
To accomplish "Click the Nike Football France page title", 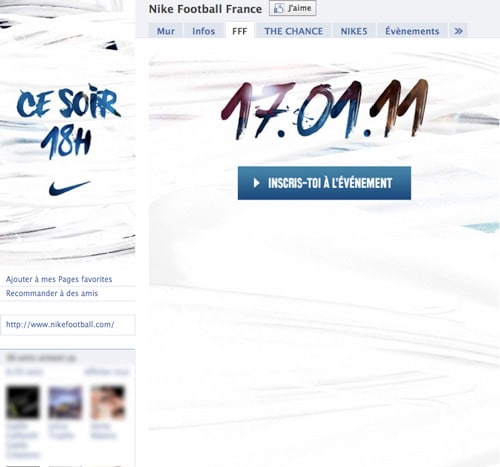I will click(205, 9).
